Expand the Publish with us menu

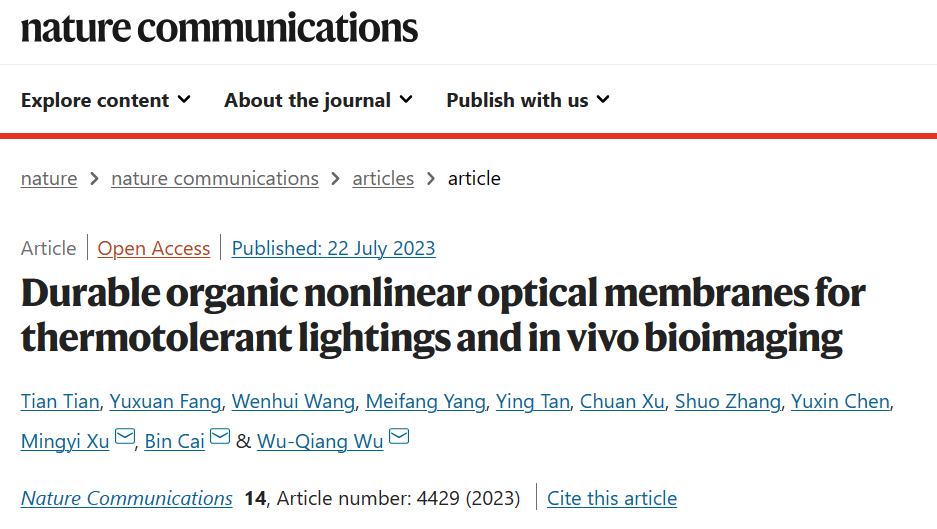(x=528, y=100)
